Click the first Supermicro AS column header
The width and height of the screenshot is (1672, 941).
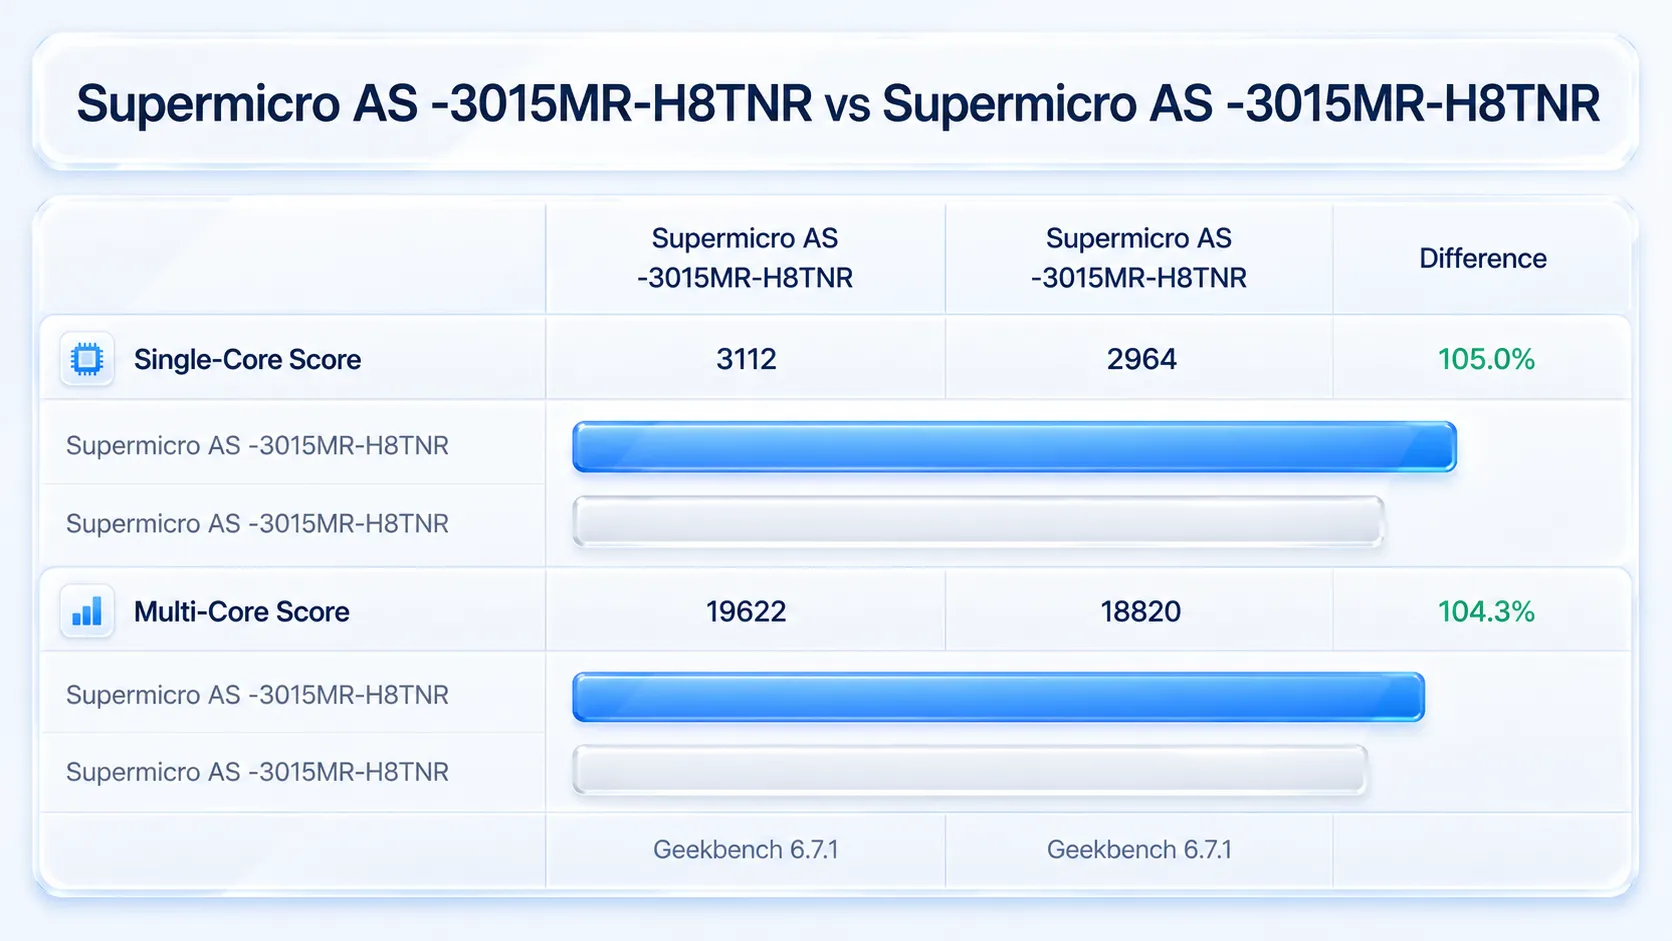pyautogui.click(x=745, y=258)
